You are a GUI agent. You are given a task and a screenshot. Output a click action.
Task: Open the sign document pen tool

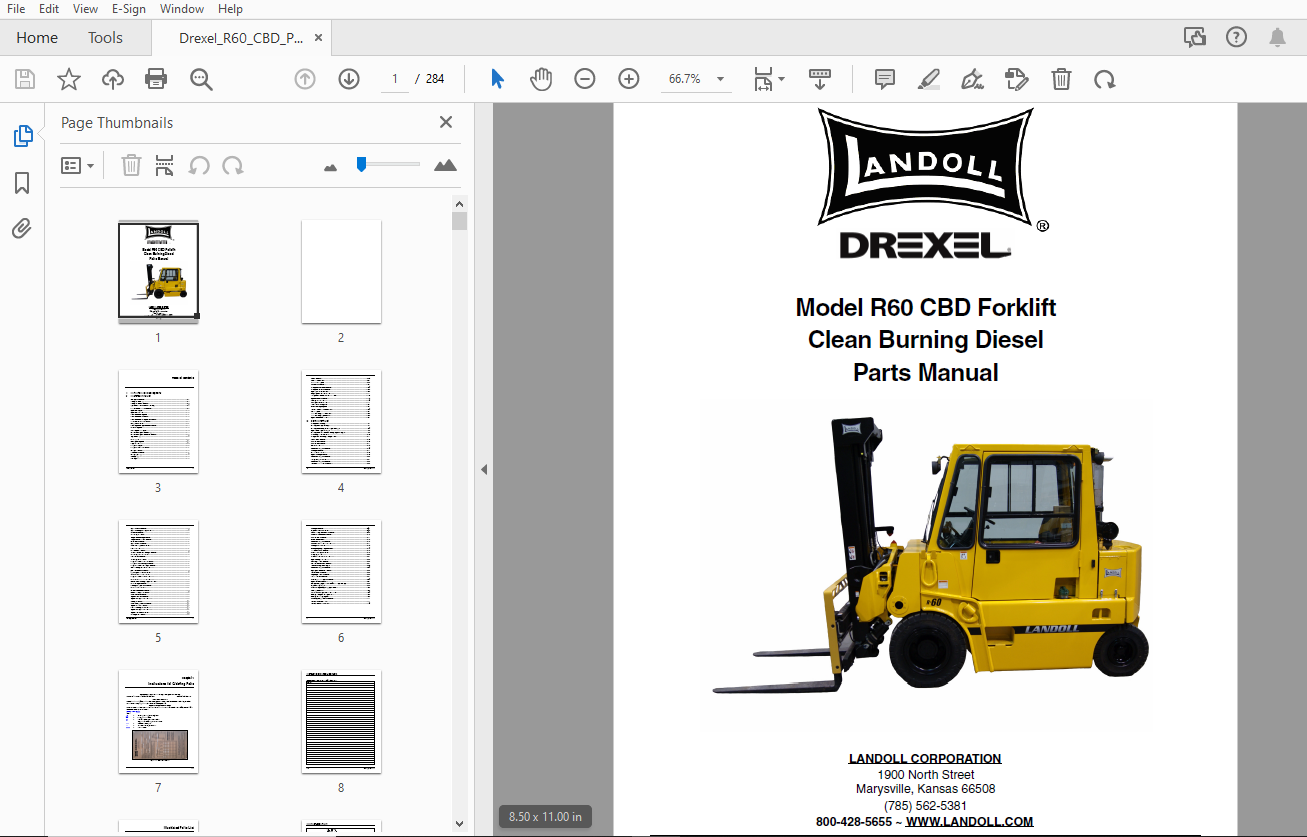pos(972,79)
